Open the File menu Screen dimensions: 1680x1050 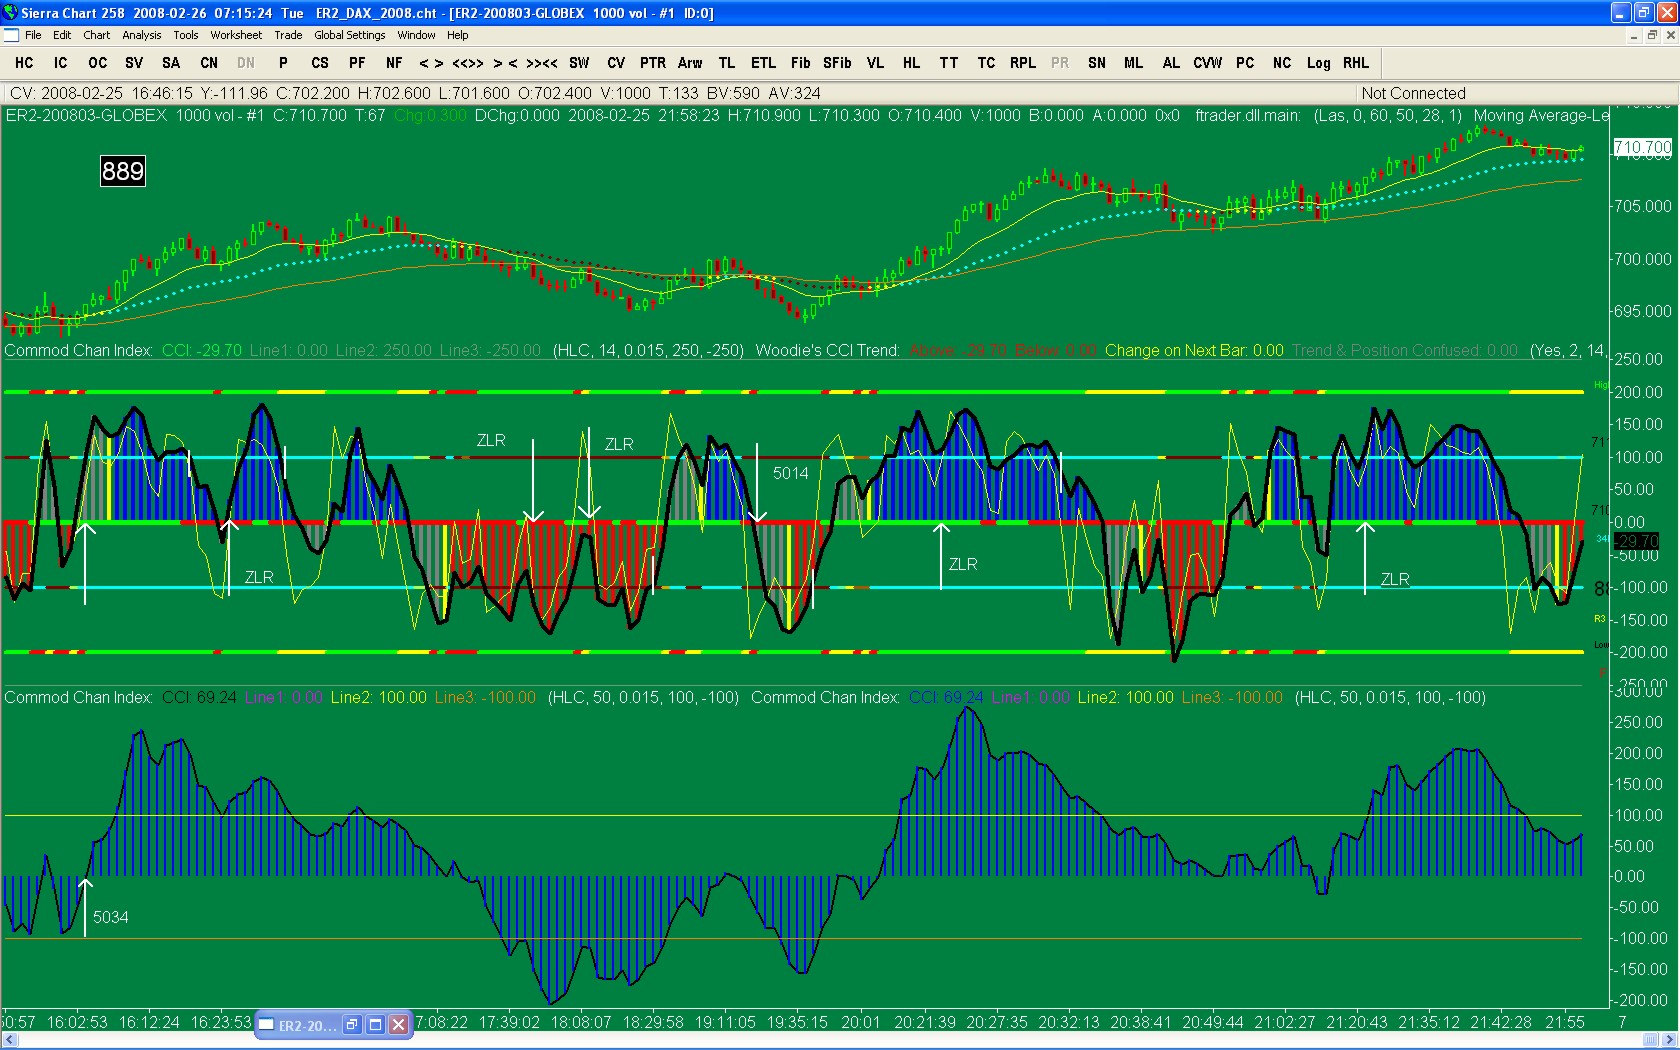(x=33, y=35)
